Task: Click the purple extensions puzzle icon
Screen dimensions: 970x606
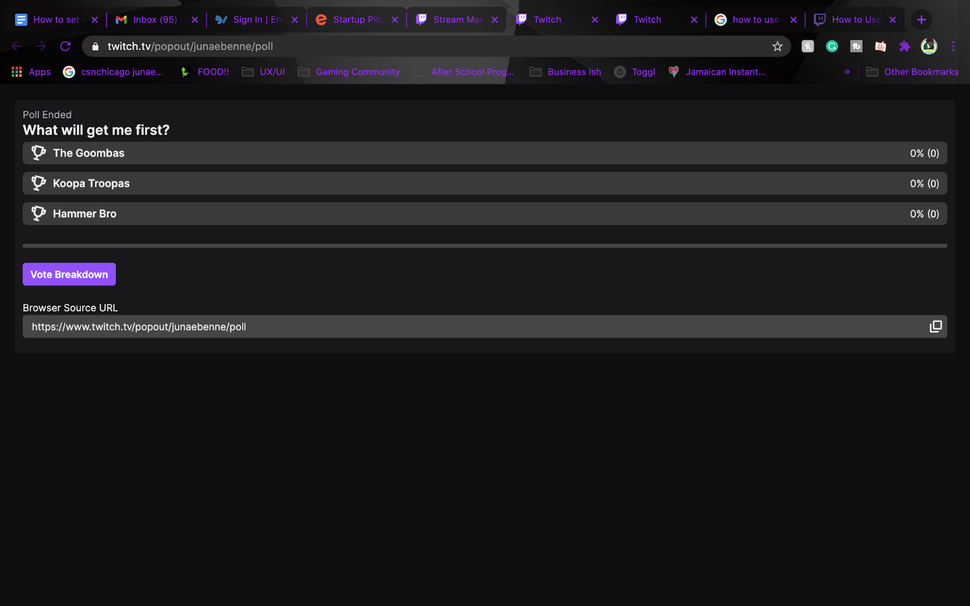Action: click(904, 46)
